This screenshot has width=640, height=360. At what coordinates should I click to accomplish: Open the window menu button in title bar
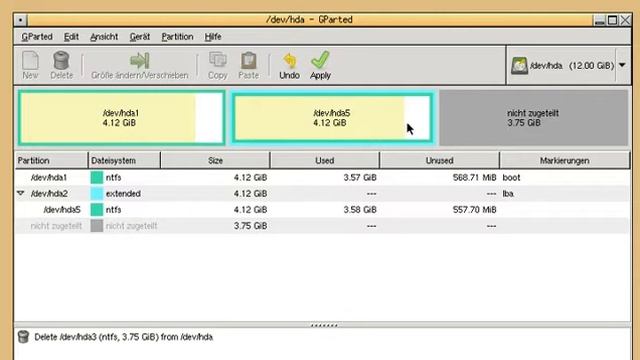(20, 20)
